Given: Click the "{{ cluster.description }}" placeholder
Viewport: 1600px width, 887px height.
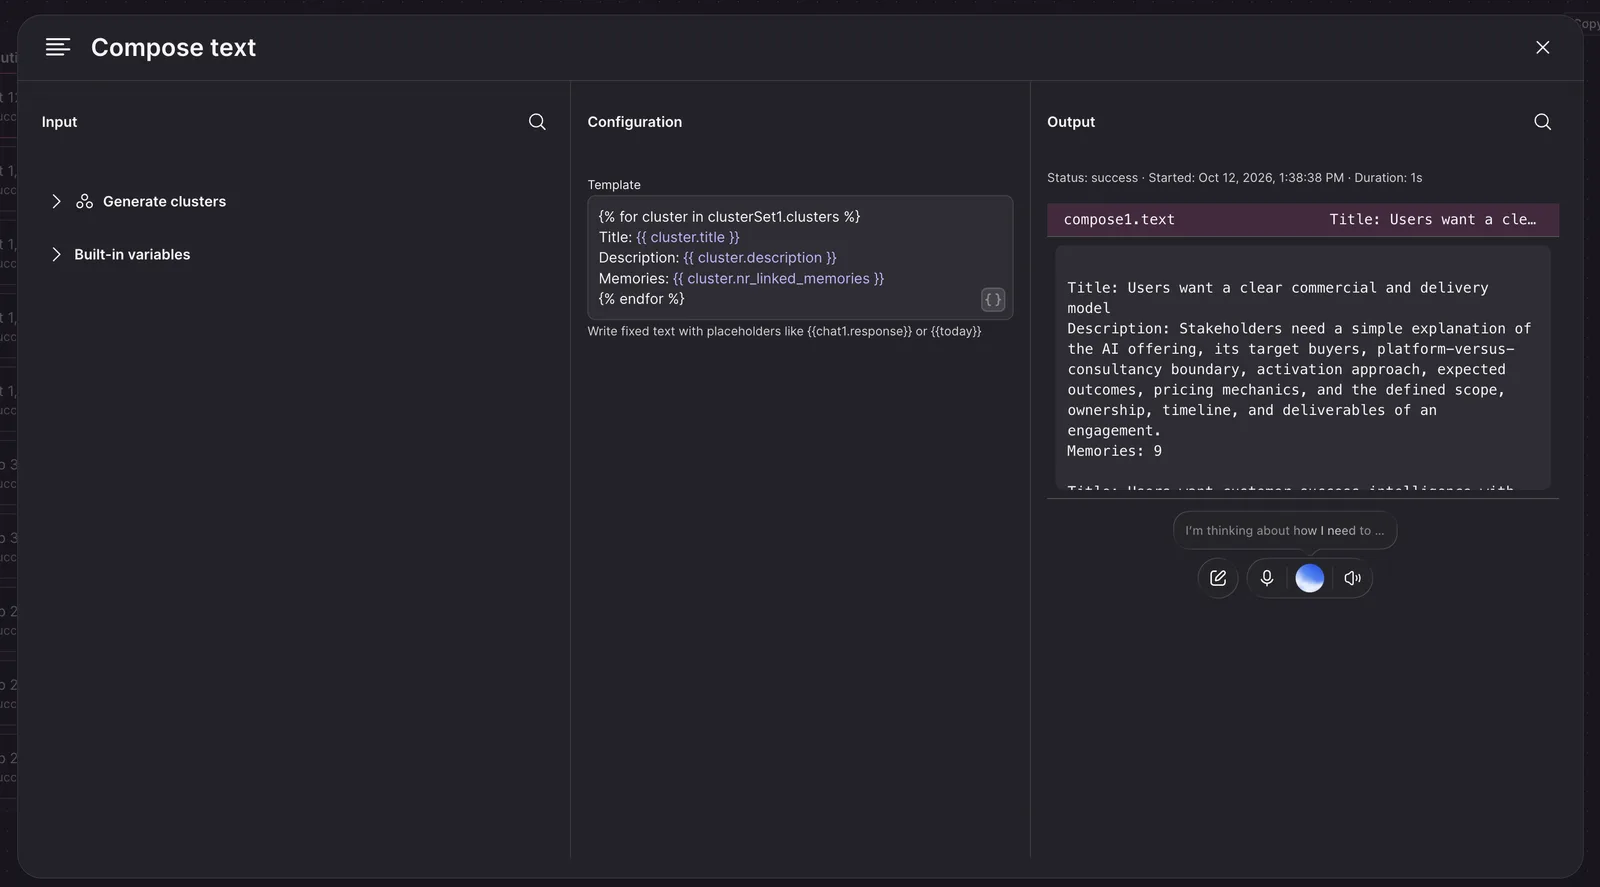Looking at the screenshot, I should (760, 258).
